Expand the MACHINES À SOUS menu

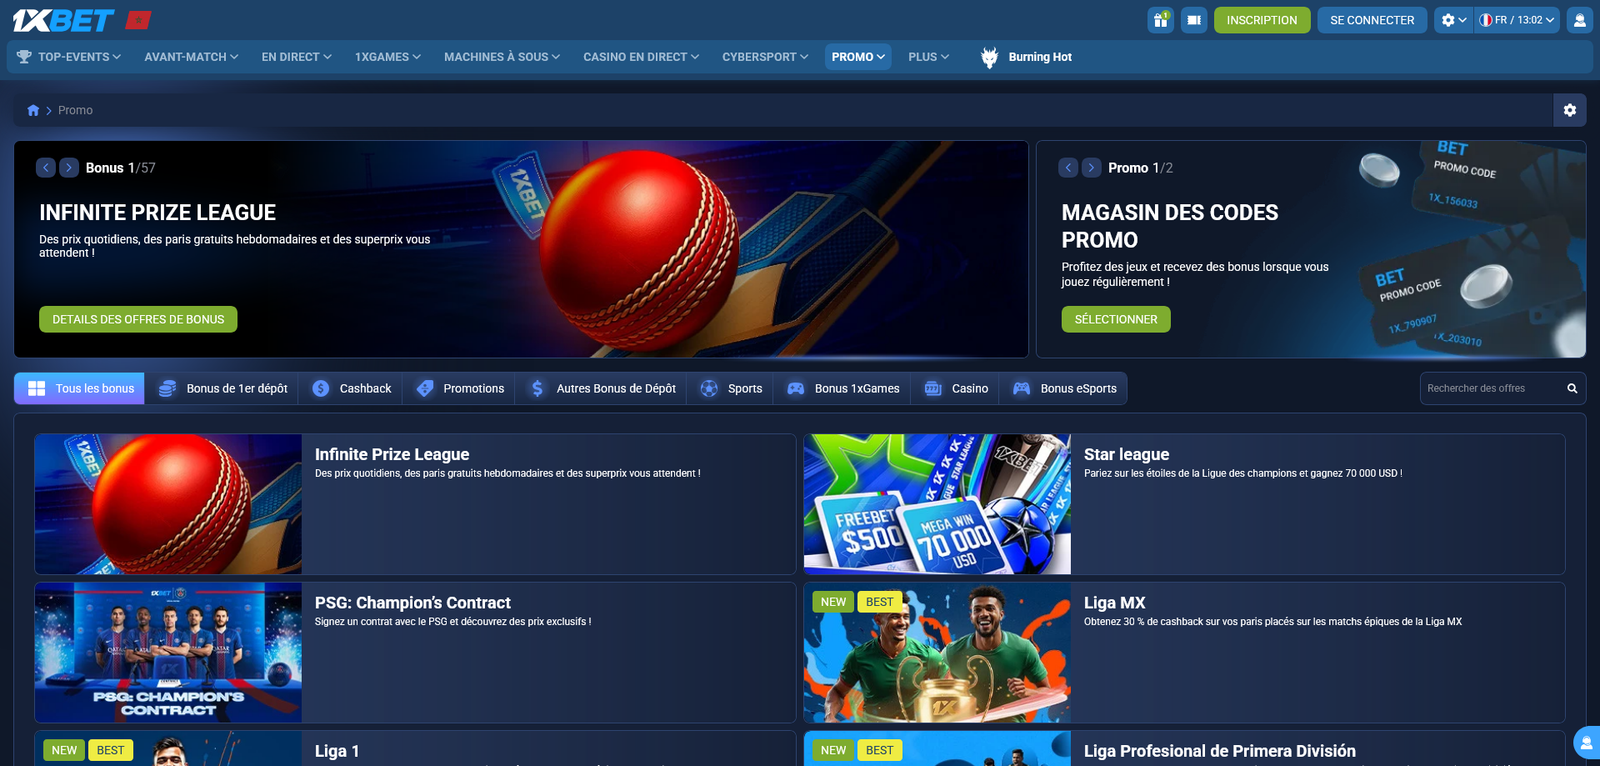[x=502, y=57]
